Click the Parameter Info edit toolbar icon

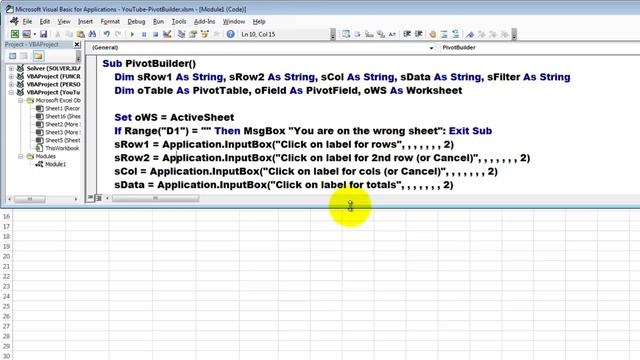tap(381, 34)
